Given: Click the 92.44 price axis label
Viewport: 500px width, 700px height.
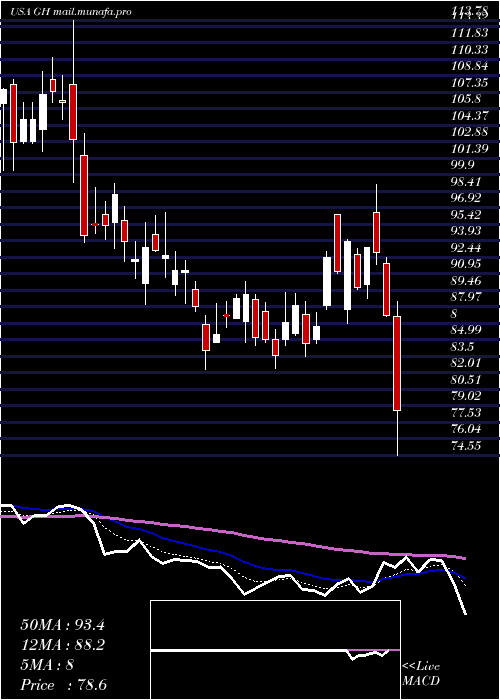Looking at the screenshot, I should [x=466, y=247].
